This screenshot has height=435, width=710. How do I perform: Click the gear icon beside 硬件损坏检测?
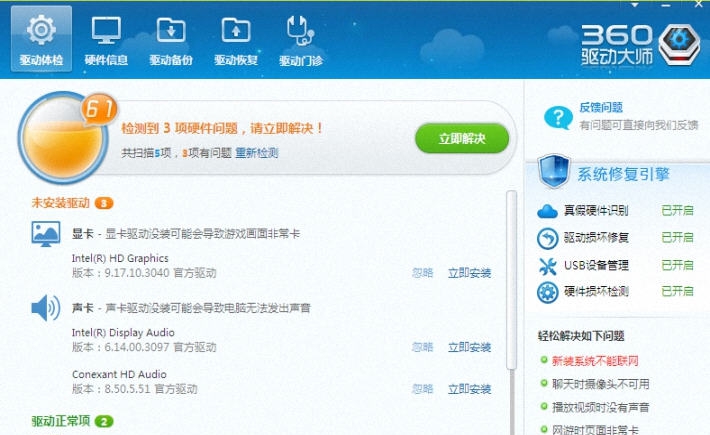pyautogui.click(x=547, y=292)
